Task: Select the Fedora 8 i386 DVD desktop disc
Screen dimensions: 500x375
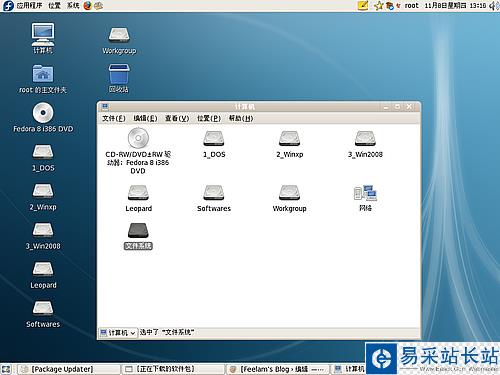Action: [x=43, y=117]
